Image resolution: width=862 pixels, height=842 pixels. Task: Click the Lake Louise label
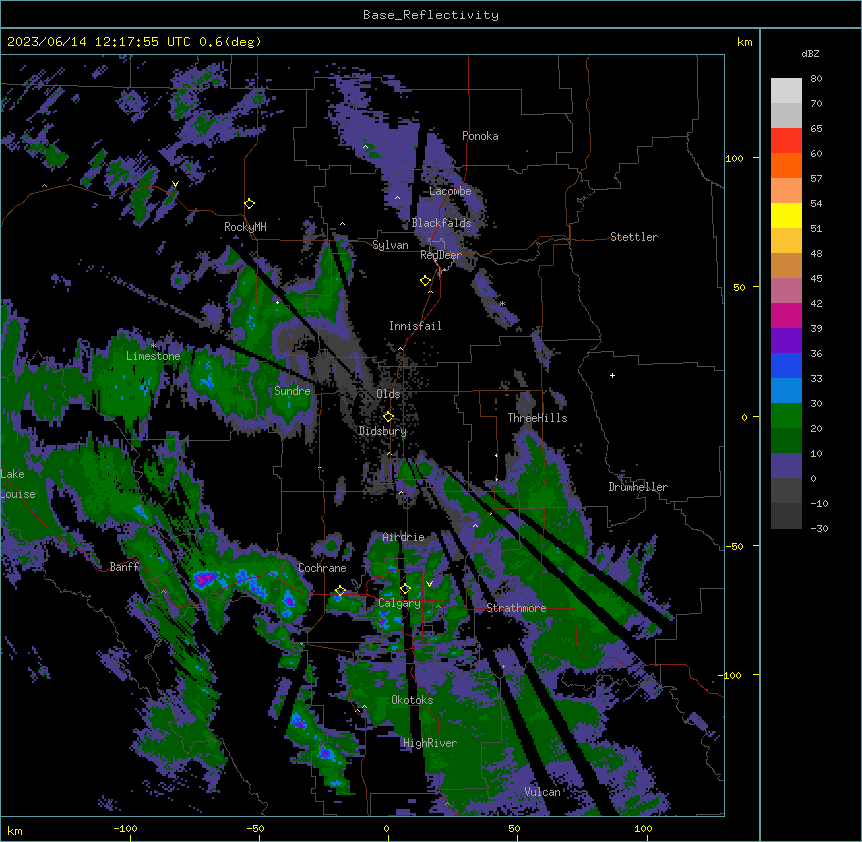[x=18, y=484]
